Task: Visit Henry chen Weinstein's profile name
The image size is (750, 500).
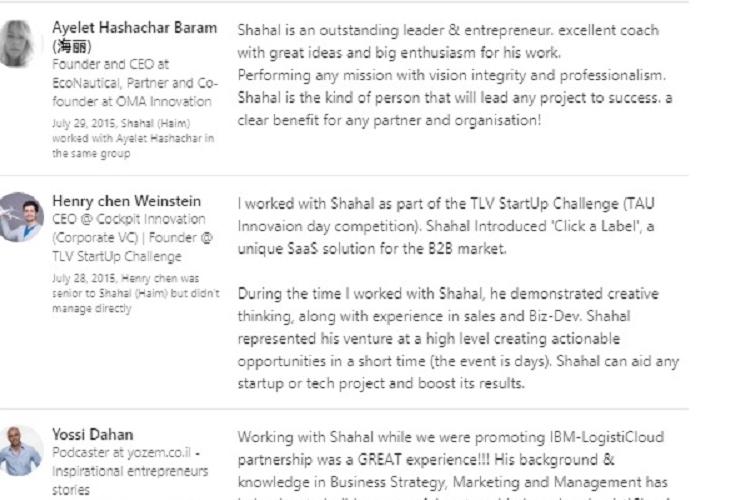Action: 126,201
